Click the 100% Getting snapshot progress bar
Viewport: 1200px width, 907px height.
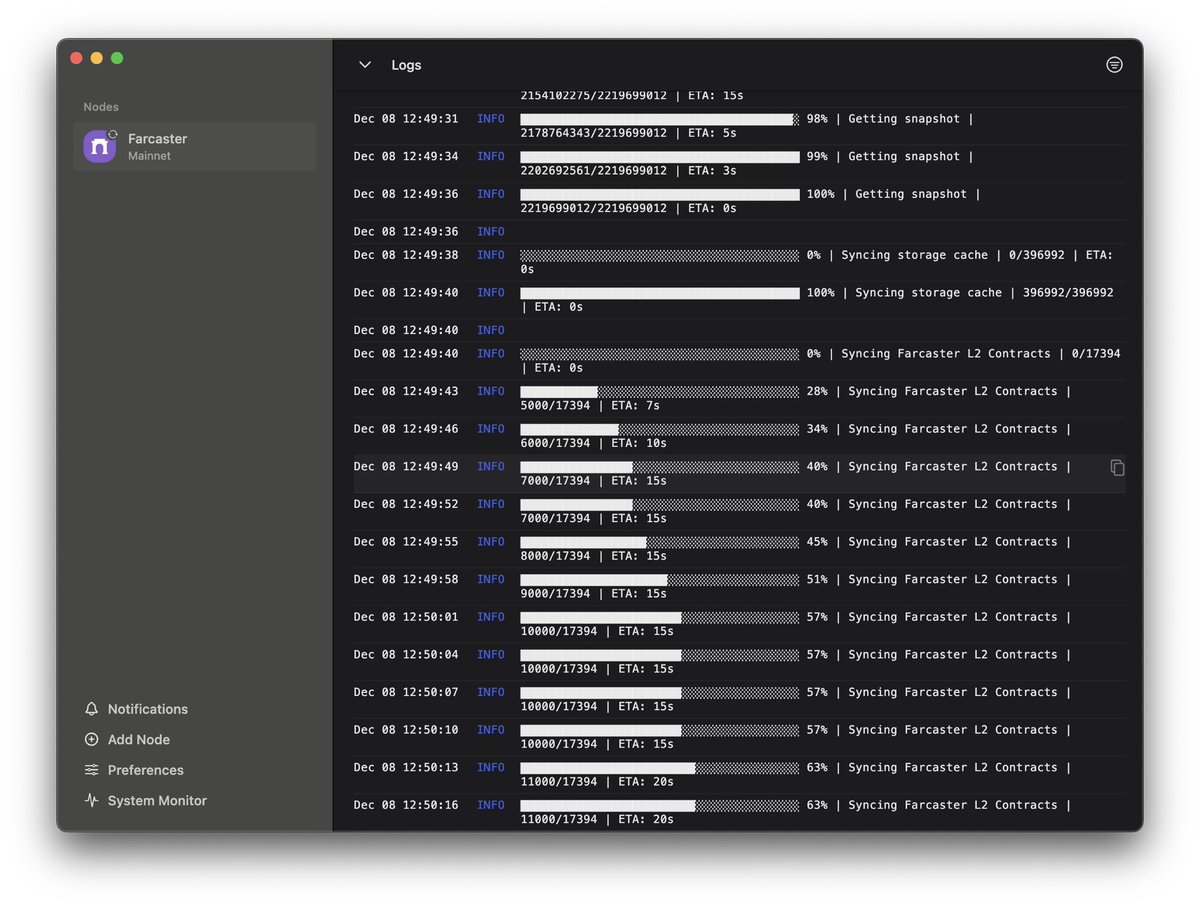click(x=660, y=194)
